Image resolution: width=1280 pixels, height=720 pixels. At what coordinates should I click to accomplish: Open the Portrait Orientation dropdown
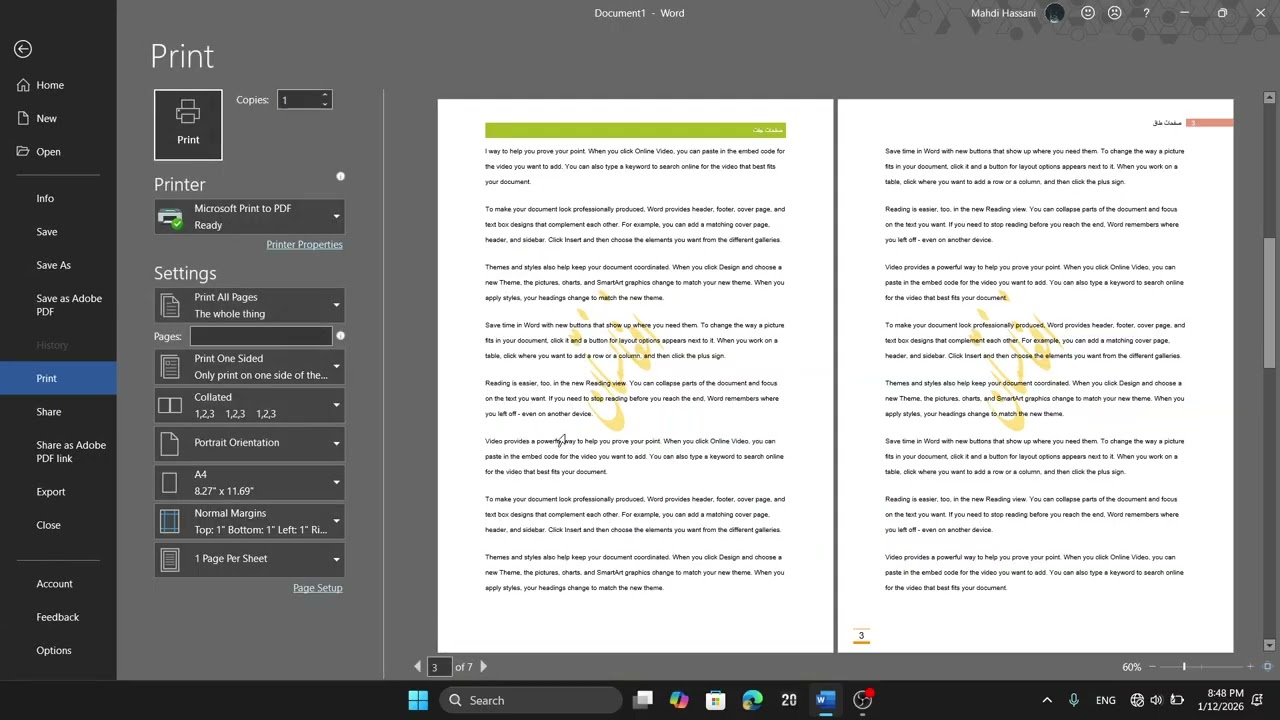click(x=249, y=443)
